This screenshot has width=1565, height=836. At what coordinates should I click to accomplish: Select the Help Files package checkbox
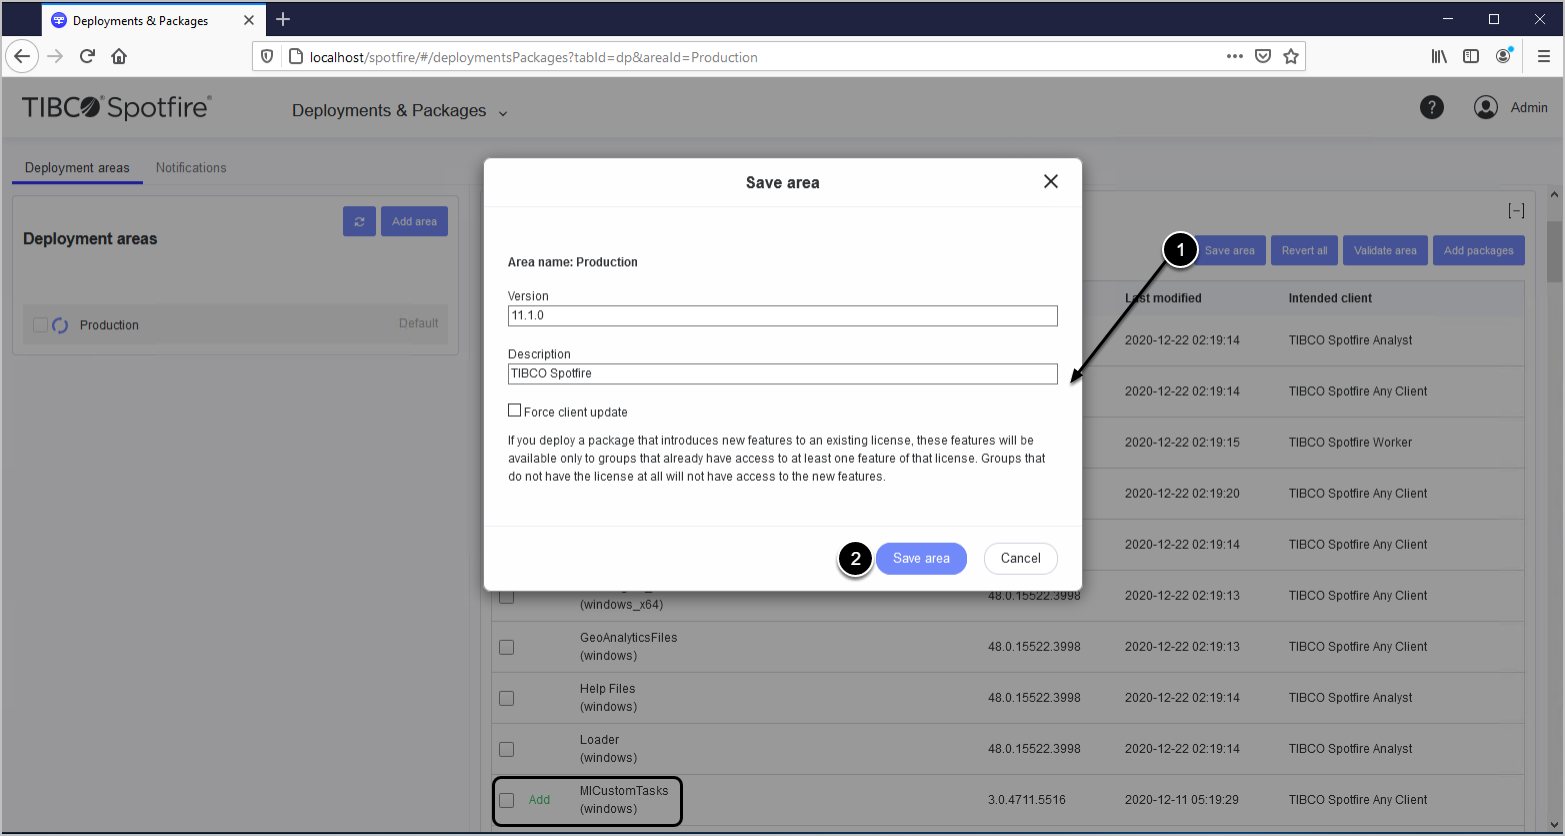coord(507,698)
